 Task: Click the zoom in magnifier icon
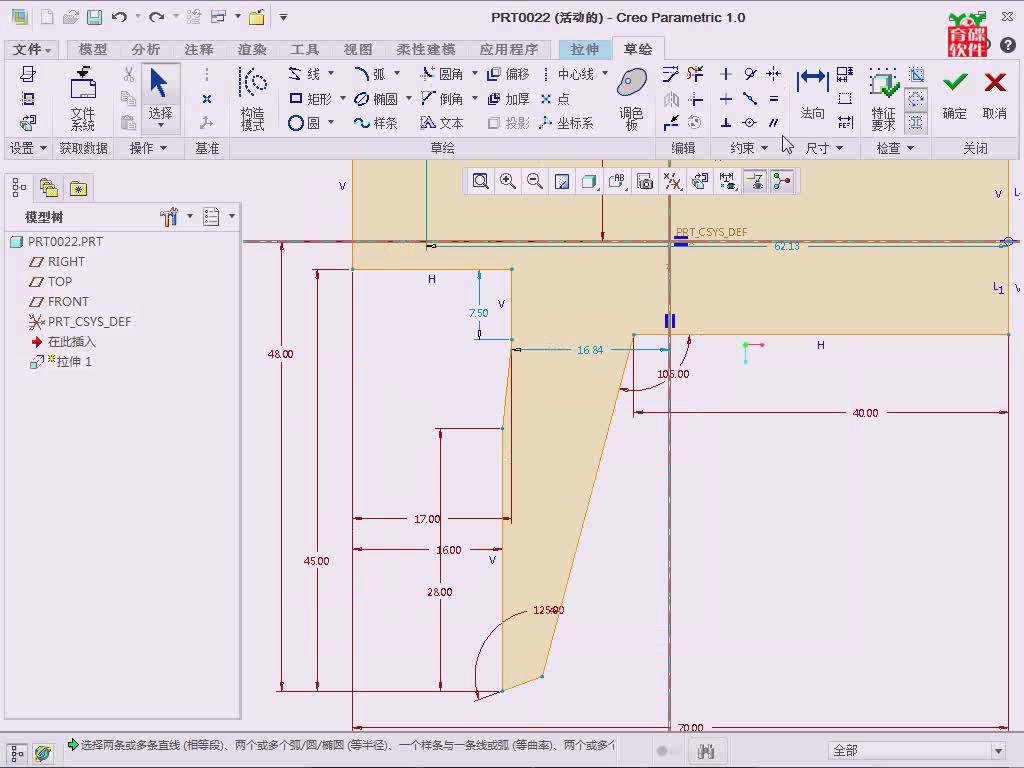(x=507, y=181)
